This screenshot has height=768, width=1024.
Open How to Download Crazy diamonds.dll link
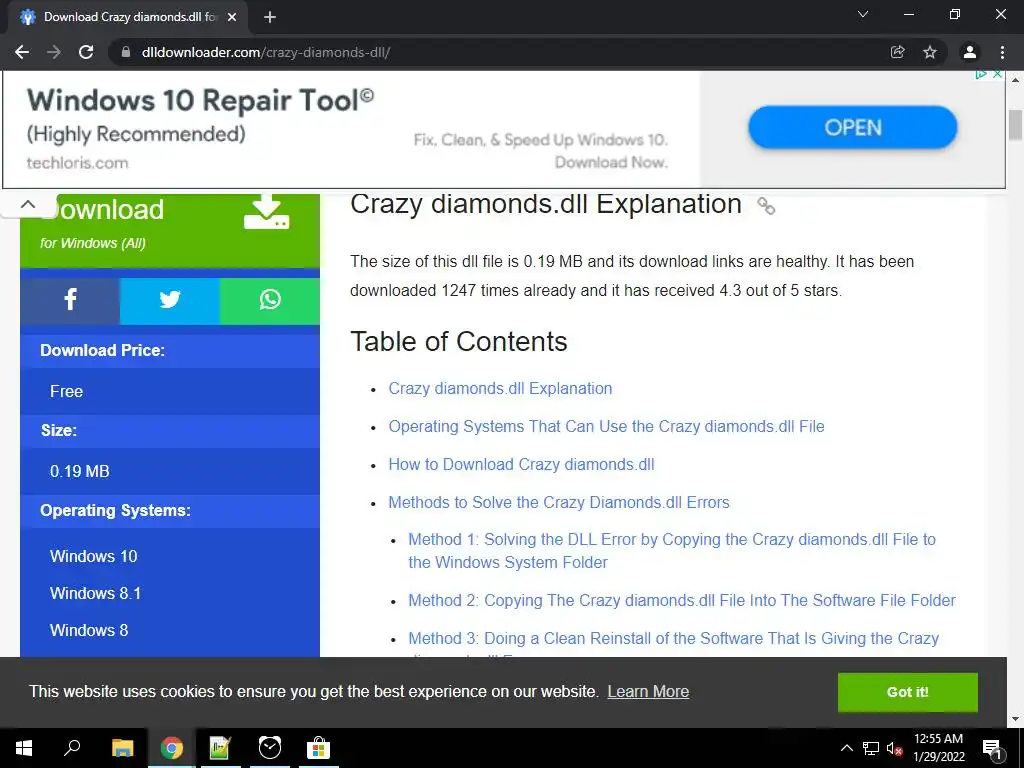(x=521, y=464)
